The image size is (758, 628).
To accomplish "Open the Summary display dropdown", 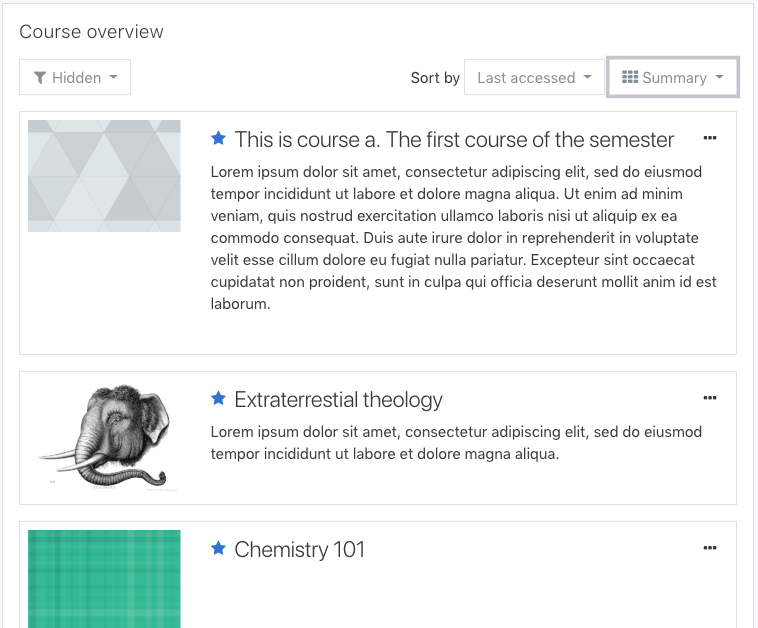I will click(672, 77).
